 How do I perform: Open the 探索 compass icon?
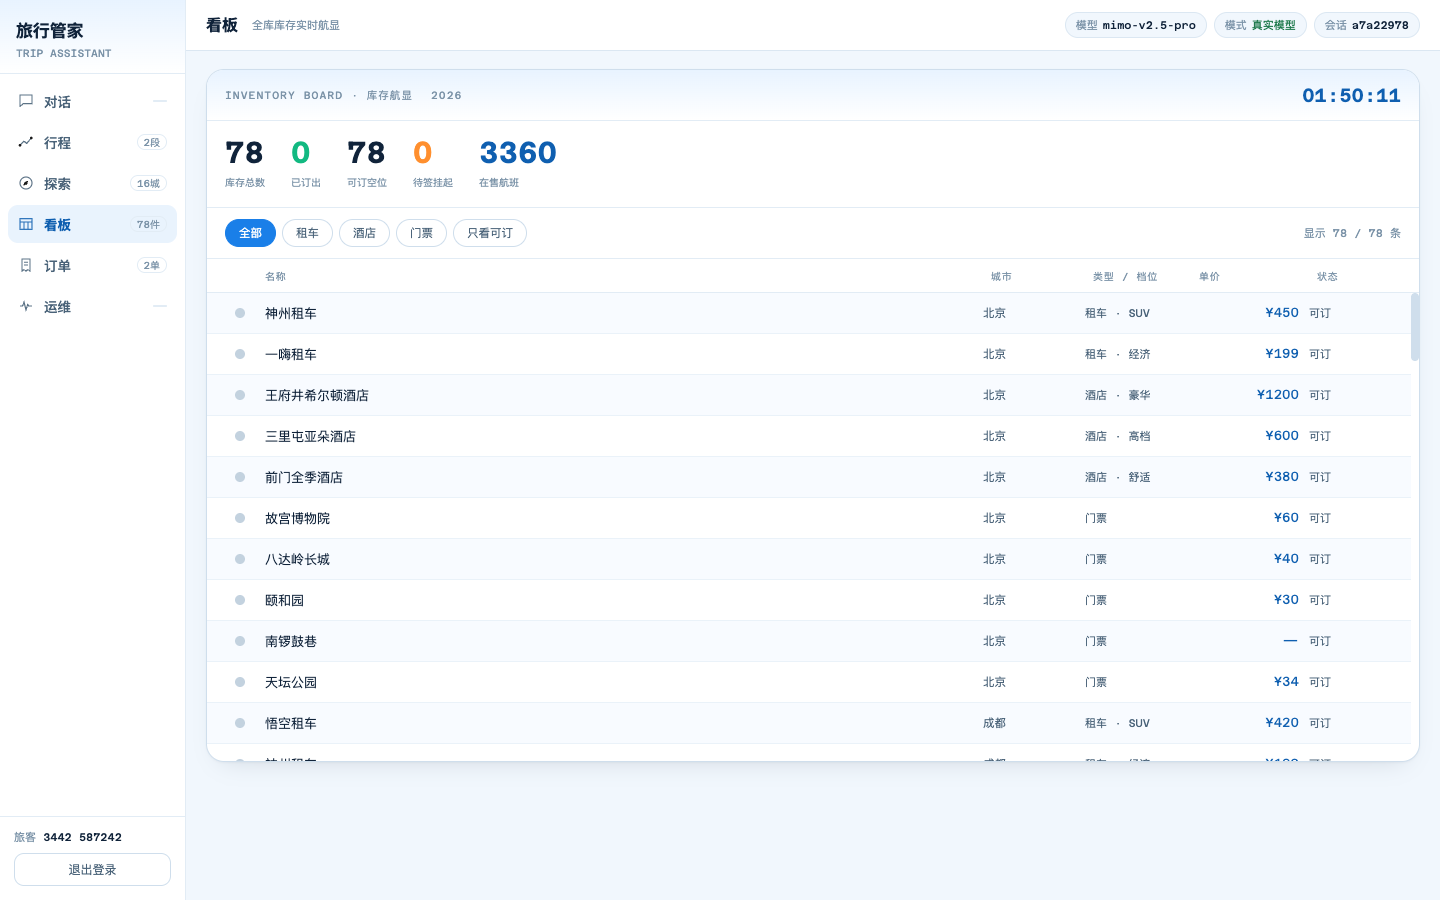pyautogui.click(x=26, y=183)
